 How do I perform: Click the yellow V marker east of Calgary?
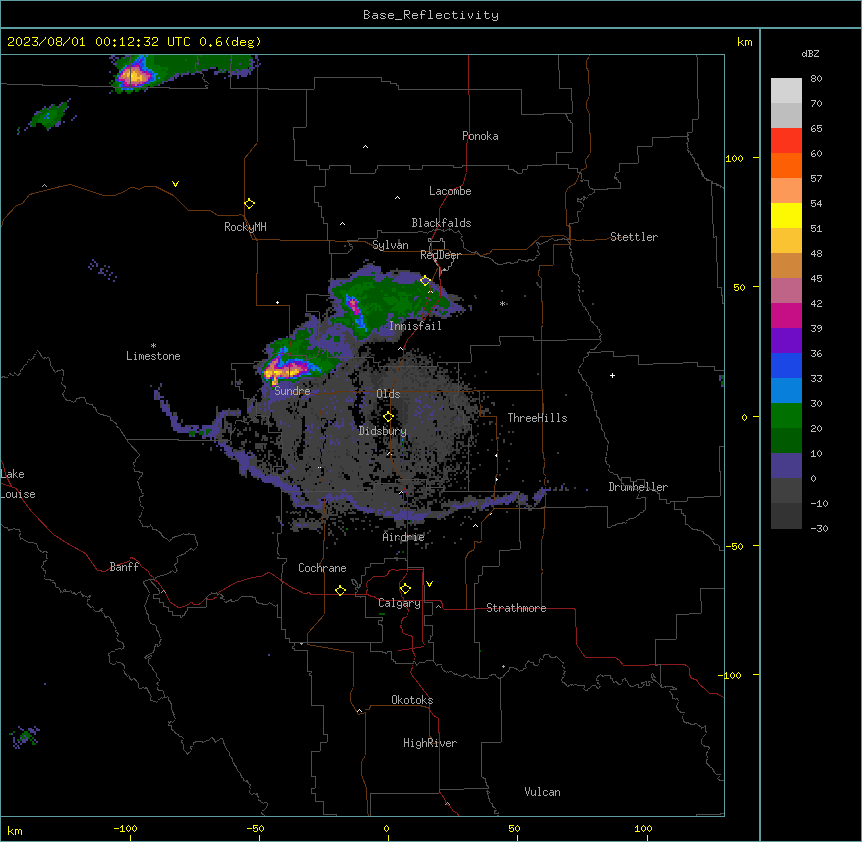(x=429, y=584)
